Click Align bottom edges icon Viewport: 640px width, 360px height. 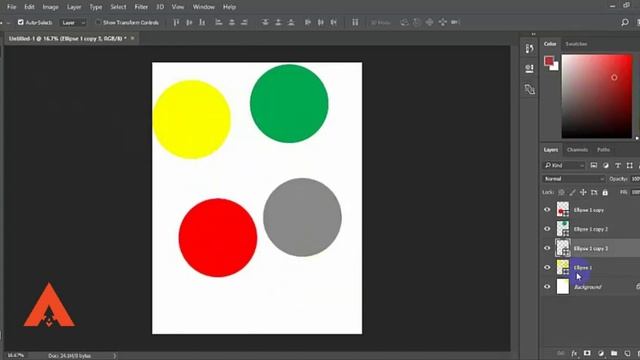click(x=202, y=22)
